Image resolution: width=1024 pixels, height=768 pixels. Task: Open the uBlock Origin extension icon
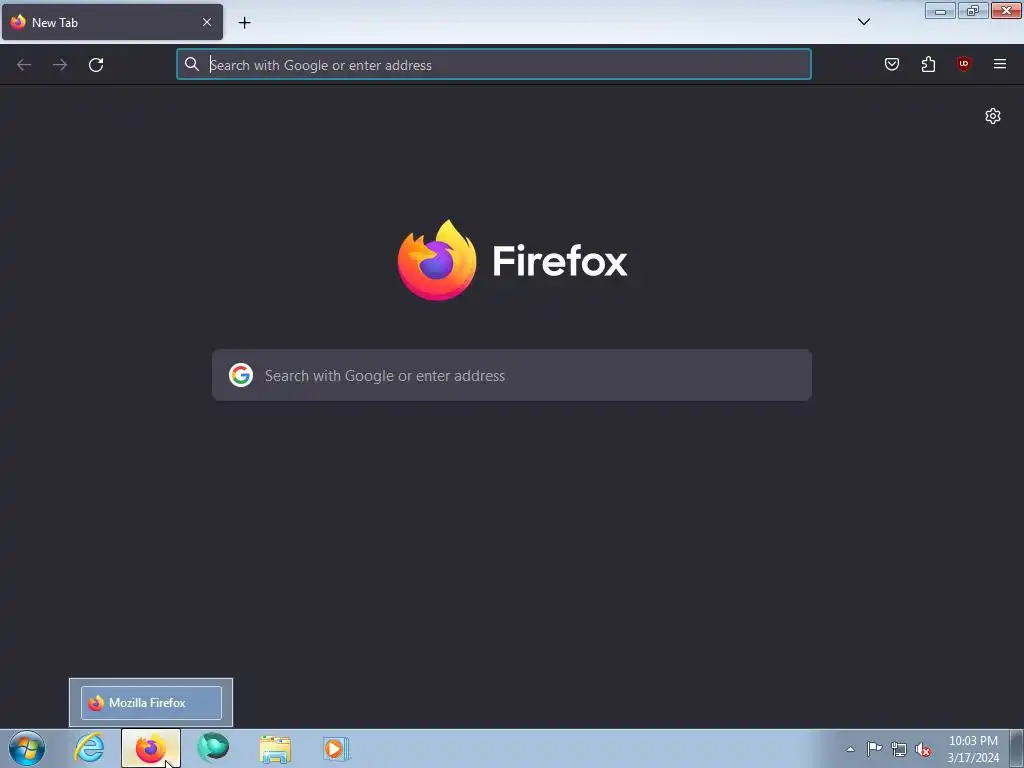pos(964,64)
